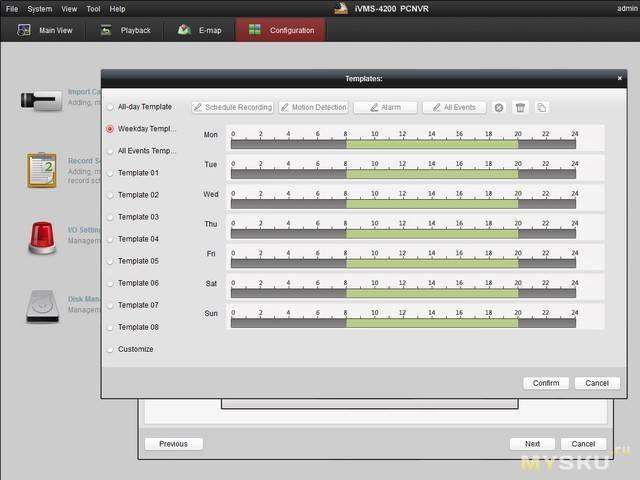Screen dimensions: 640x480
Task: Click the Import Camera icon in sidebar
Action: [x=41, y=100]
